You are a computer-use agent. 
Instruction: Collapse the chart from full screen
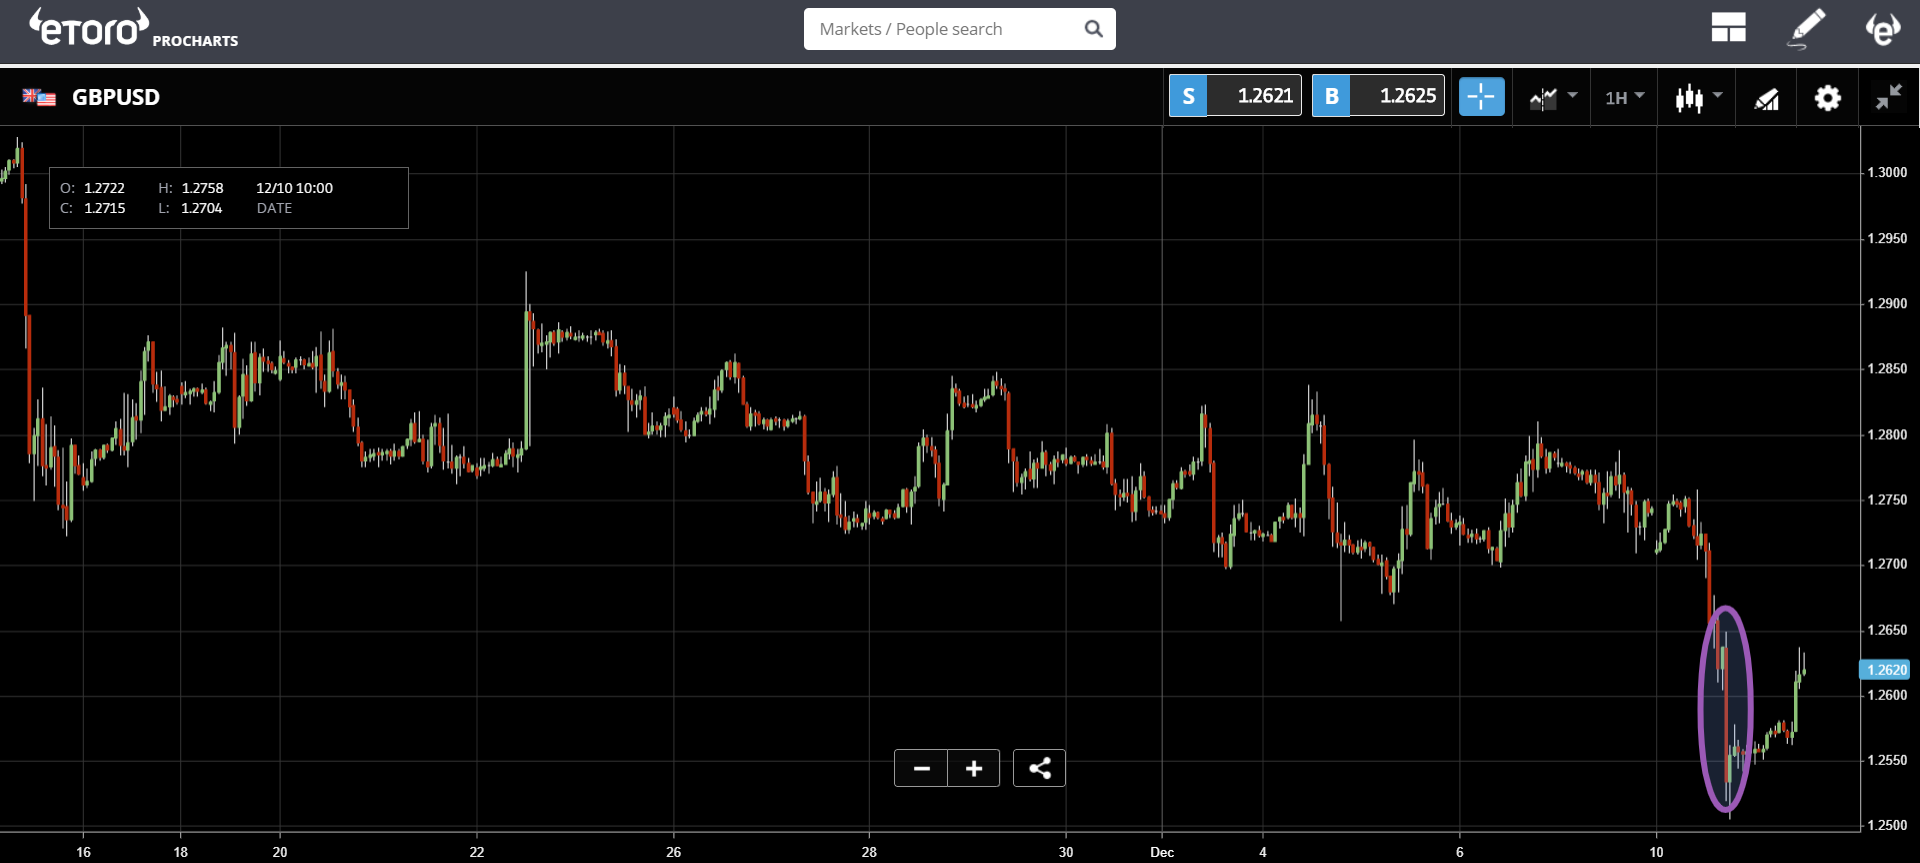point(1888,97)
